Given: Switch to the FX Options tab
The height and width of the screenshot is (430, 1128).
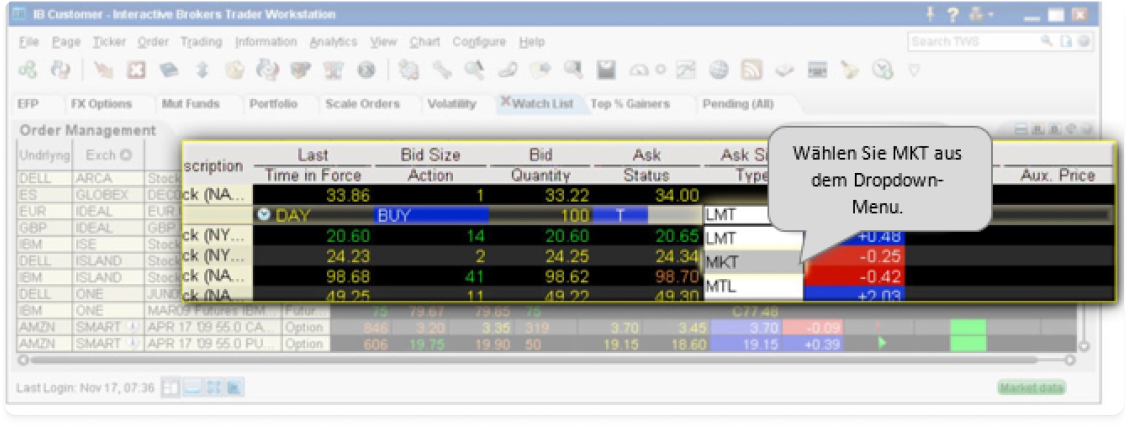Looking at the screenshot, I should (x=101, y=104).
